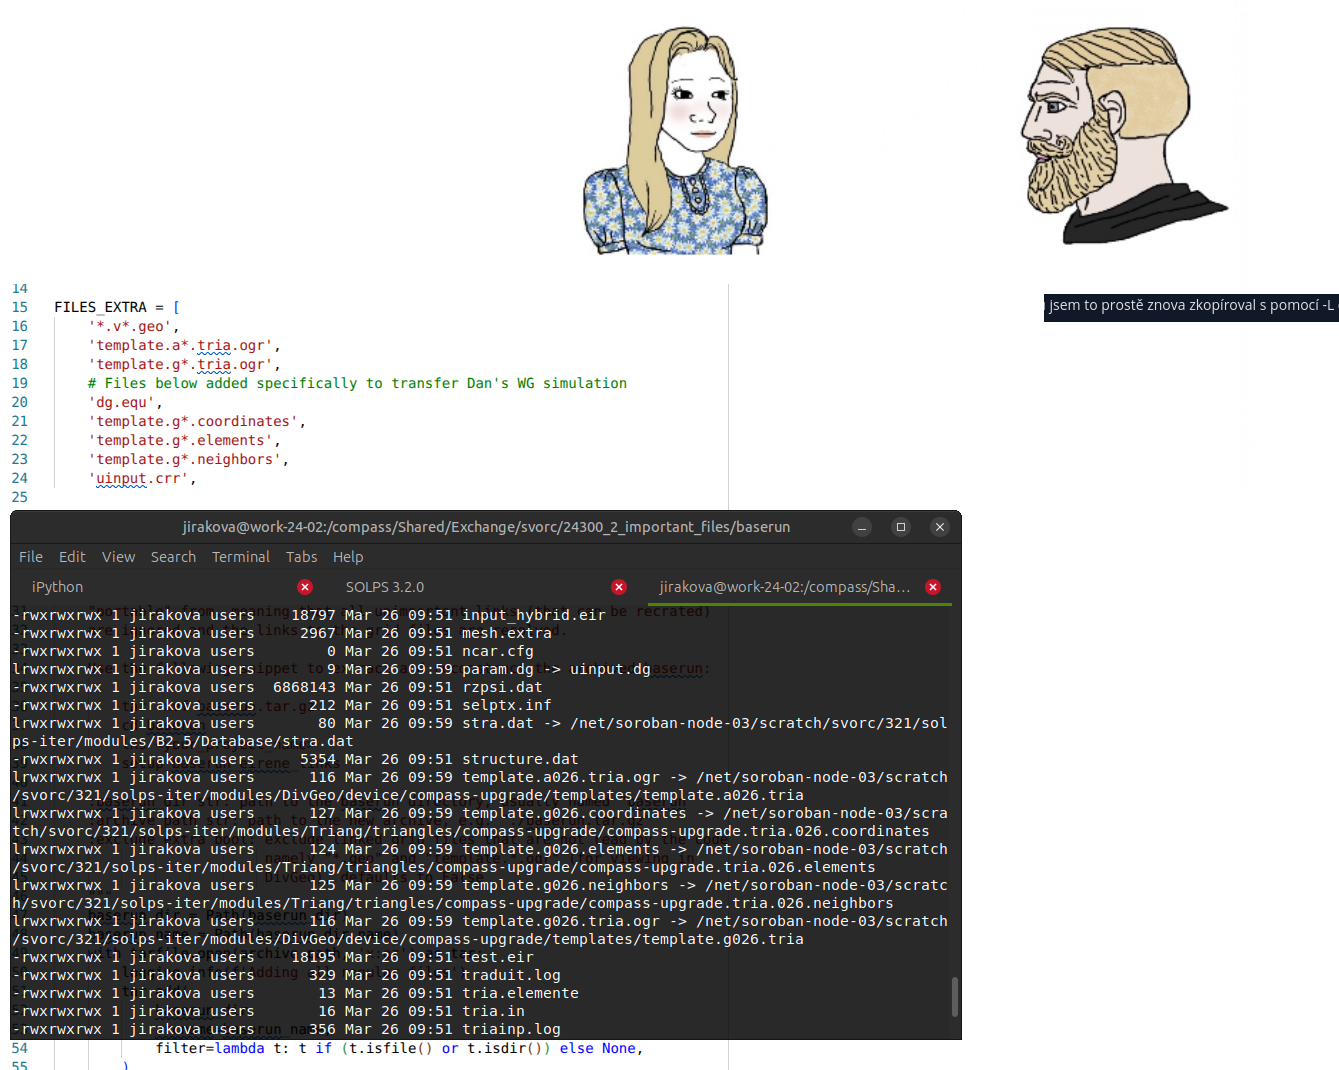1339x1070 pixels.
Task: Click the comment about Dan's WG simulation
Action: pyautogui.click(x=357, y=383)
